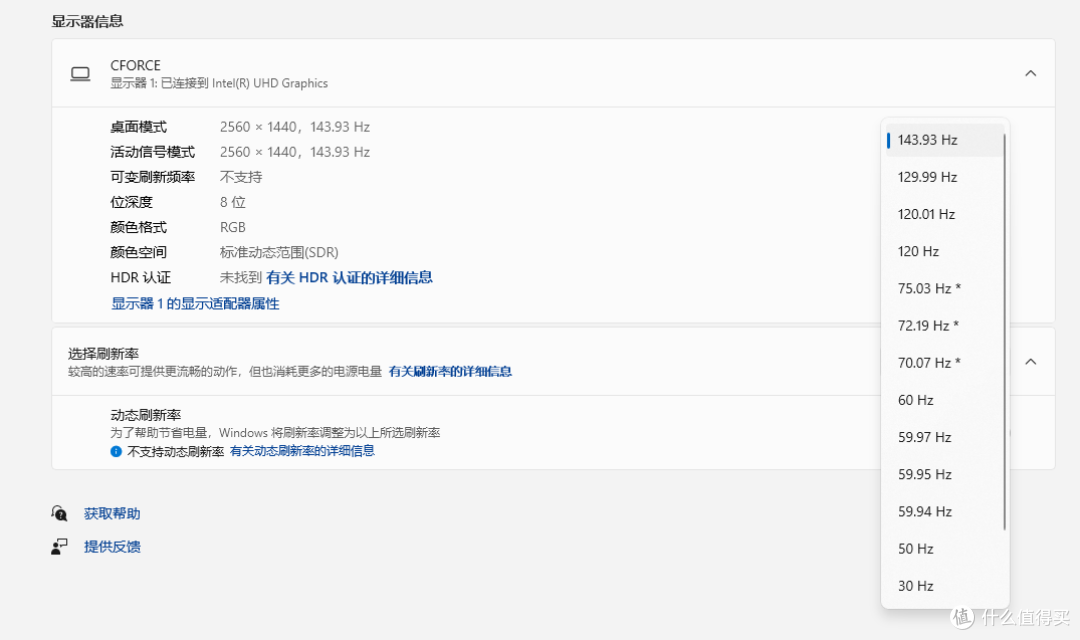This screenshot has height=640, width=1080.
Task: Click the 8 位 bit depth value
Action: tap(233, 202)
